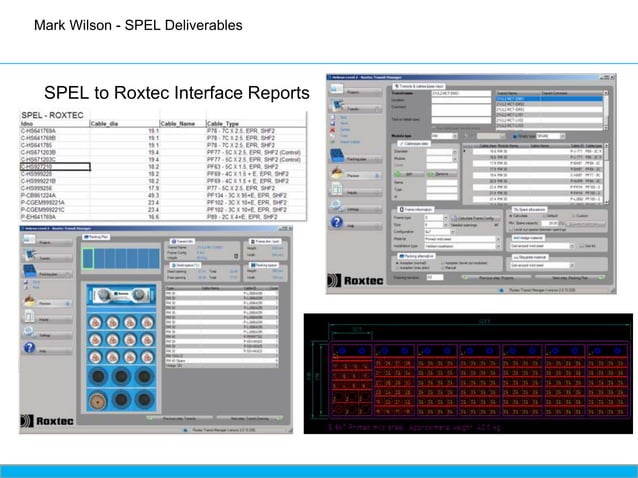Select Transits icon in lower-left Roxtec window
Image resolution: width=638 pixels, height=478 pixels.
tap(30, 255)
